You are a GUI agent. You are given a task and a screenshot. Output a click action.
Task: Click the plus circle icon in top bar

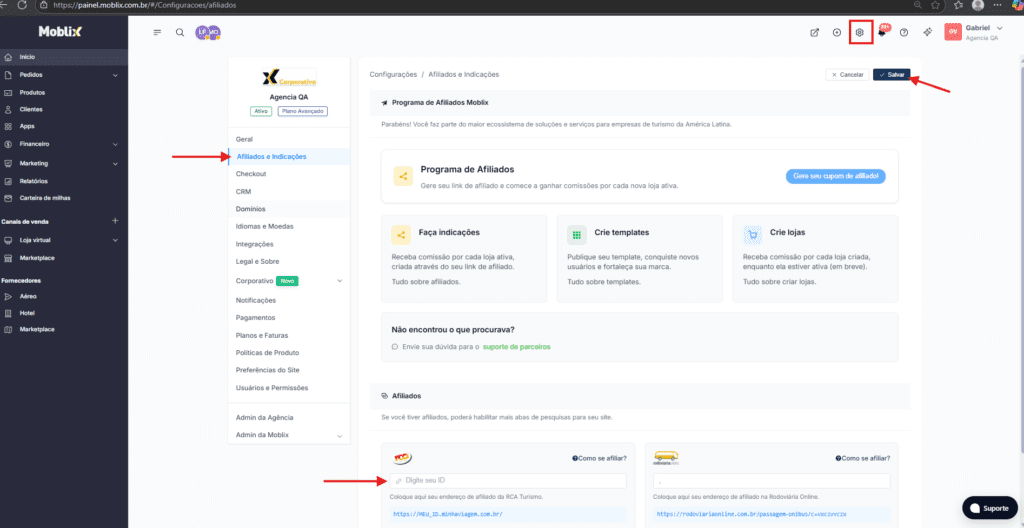pyautogui.click(x=837, y=32)
